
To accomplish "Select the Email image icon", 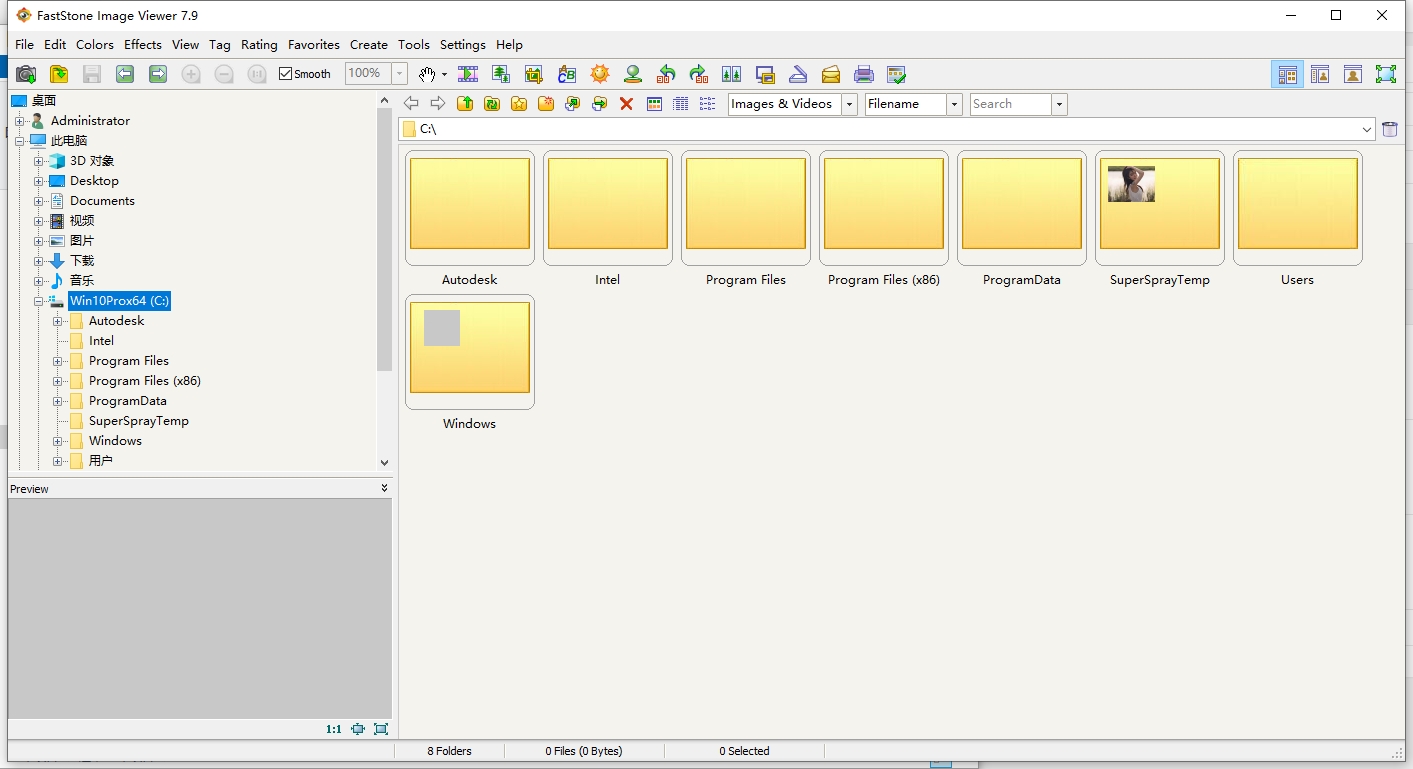I will pyautogui.click(x=831, y=73).
